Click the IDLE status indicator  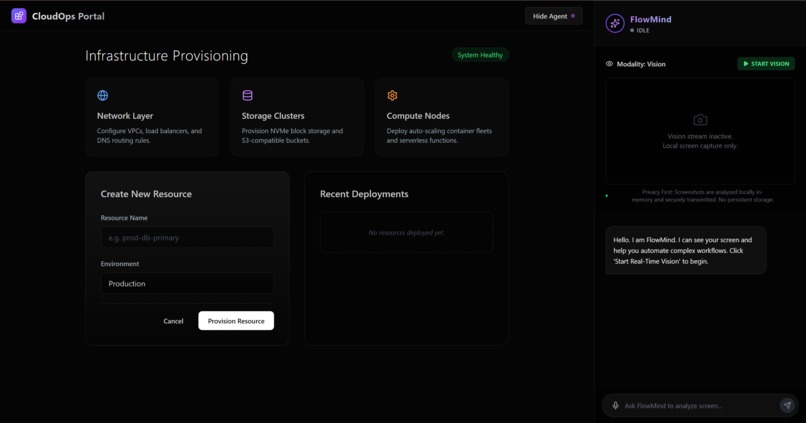coord(640,30)
